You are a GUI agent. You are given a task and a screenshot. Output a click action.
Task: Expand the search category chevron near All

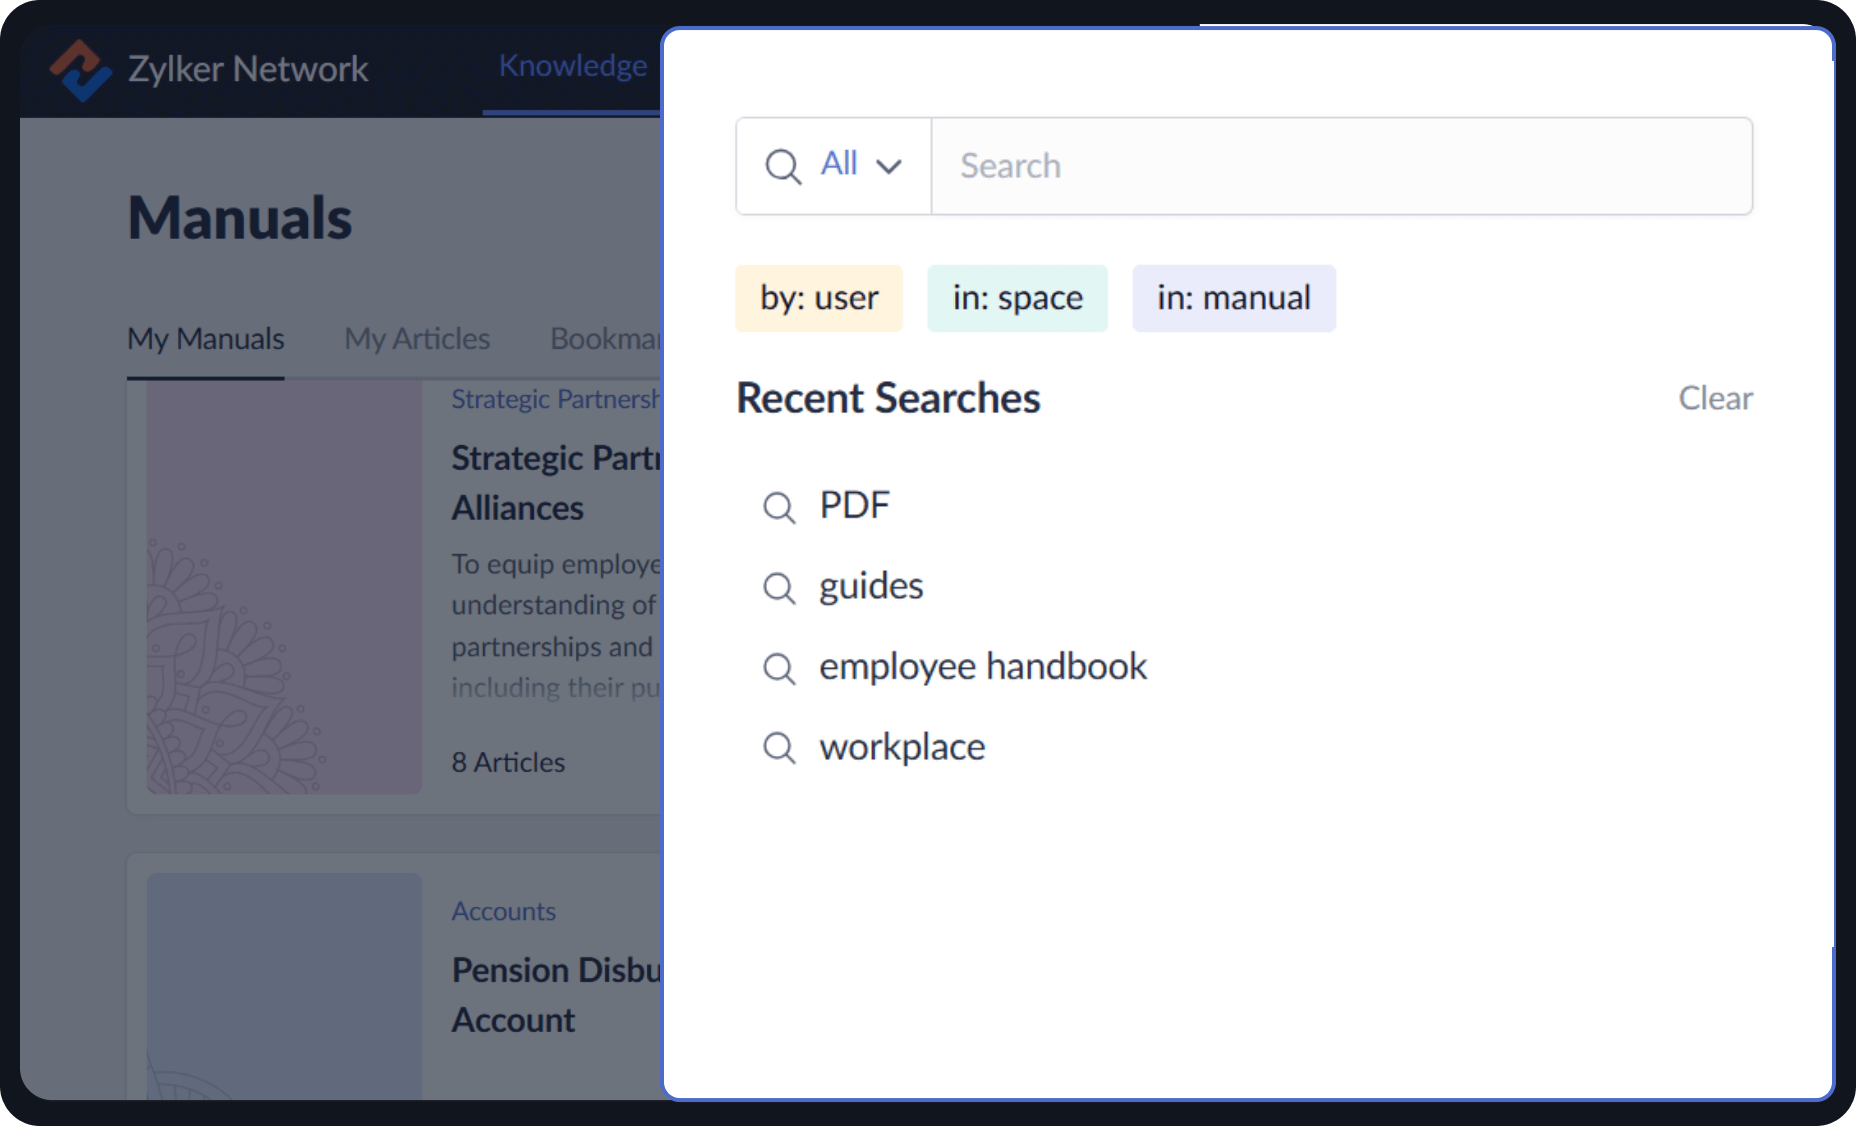[x=890, y=168]
